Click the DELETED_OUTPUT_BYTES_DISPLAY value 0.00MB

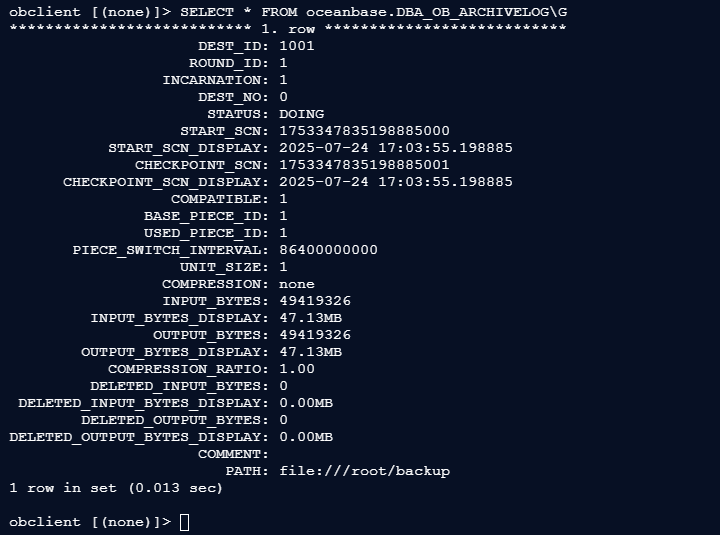[x=306, y=437]
